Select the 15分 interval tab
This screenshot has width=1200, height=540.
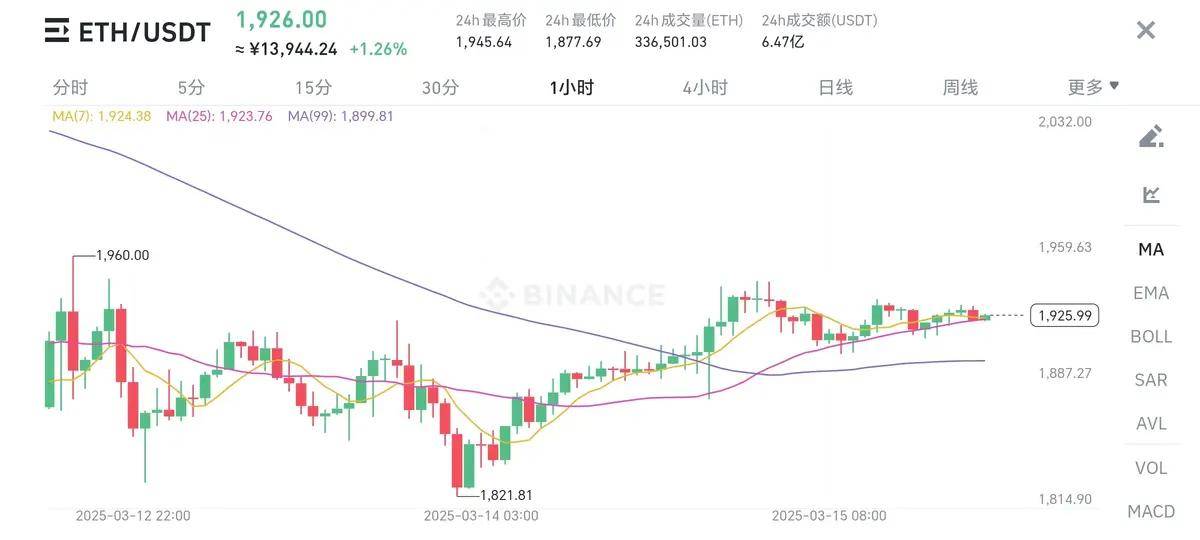313,87
